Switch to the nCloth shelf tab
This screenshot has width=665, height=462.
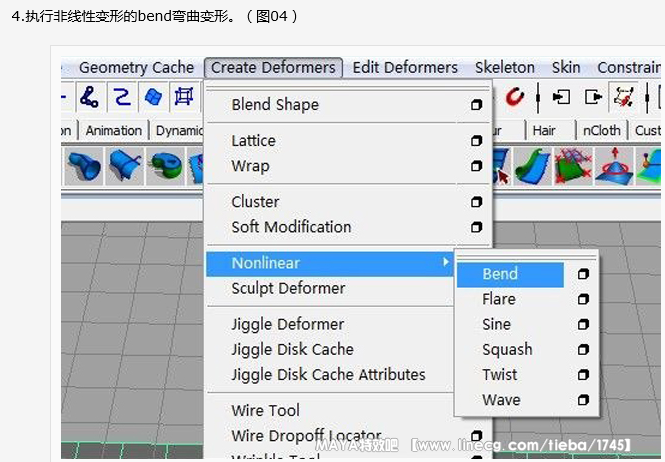tap(601, 130)
